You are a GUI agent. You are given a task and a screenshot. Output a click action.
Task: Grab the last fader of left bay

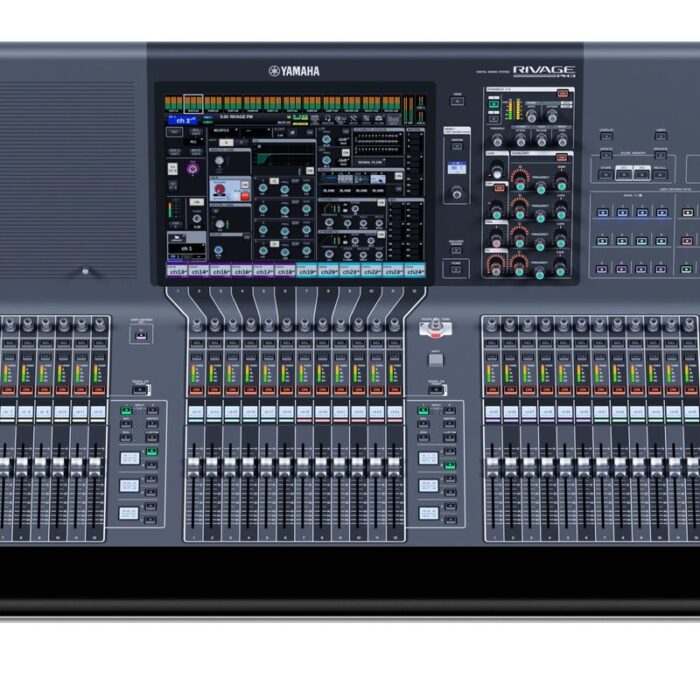coord(95,467)
